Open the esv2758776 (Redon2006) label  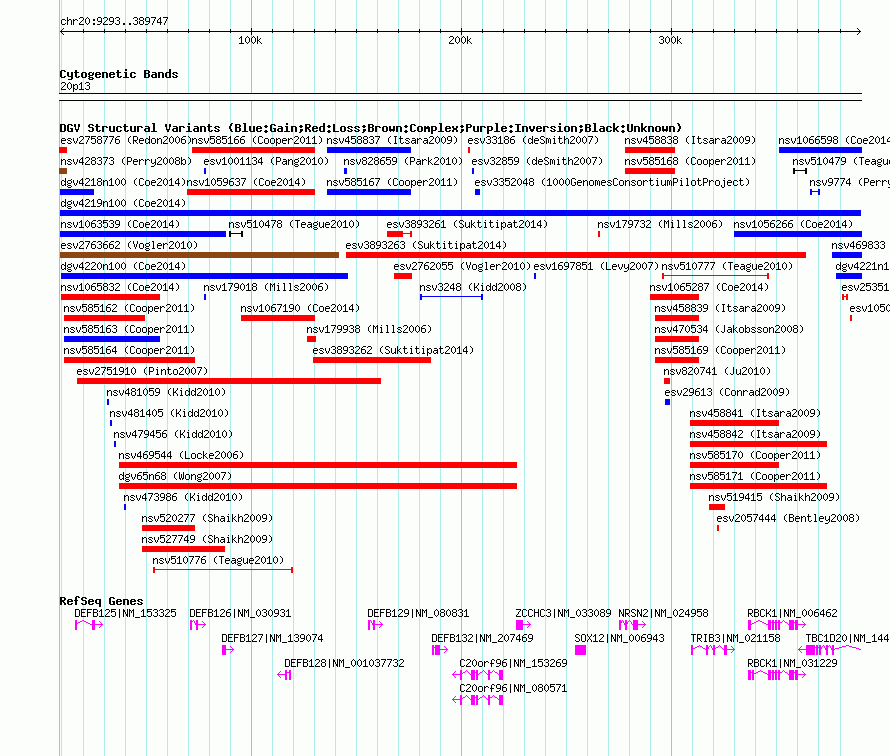click(123, 140)
